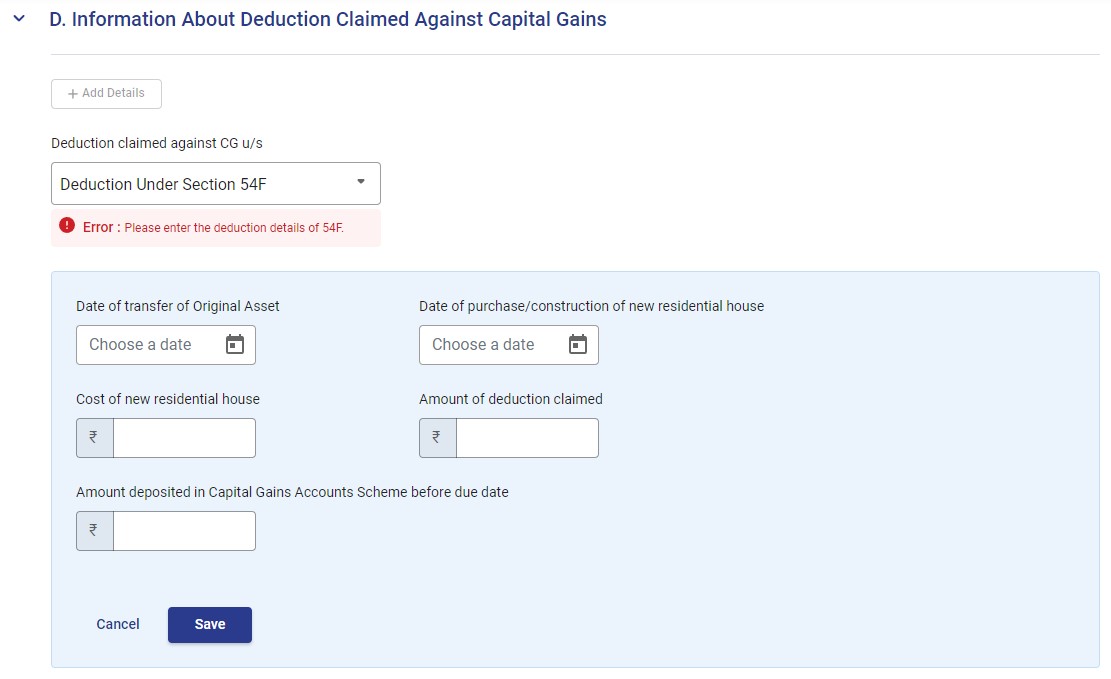Click the dropdown arrow beside Section 54F
Viewport: 1111px width, 679px height.
(361, 183)
